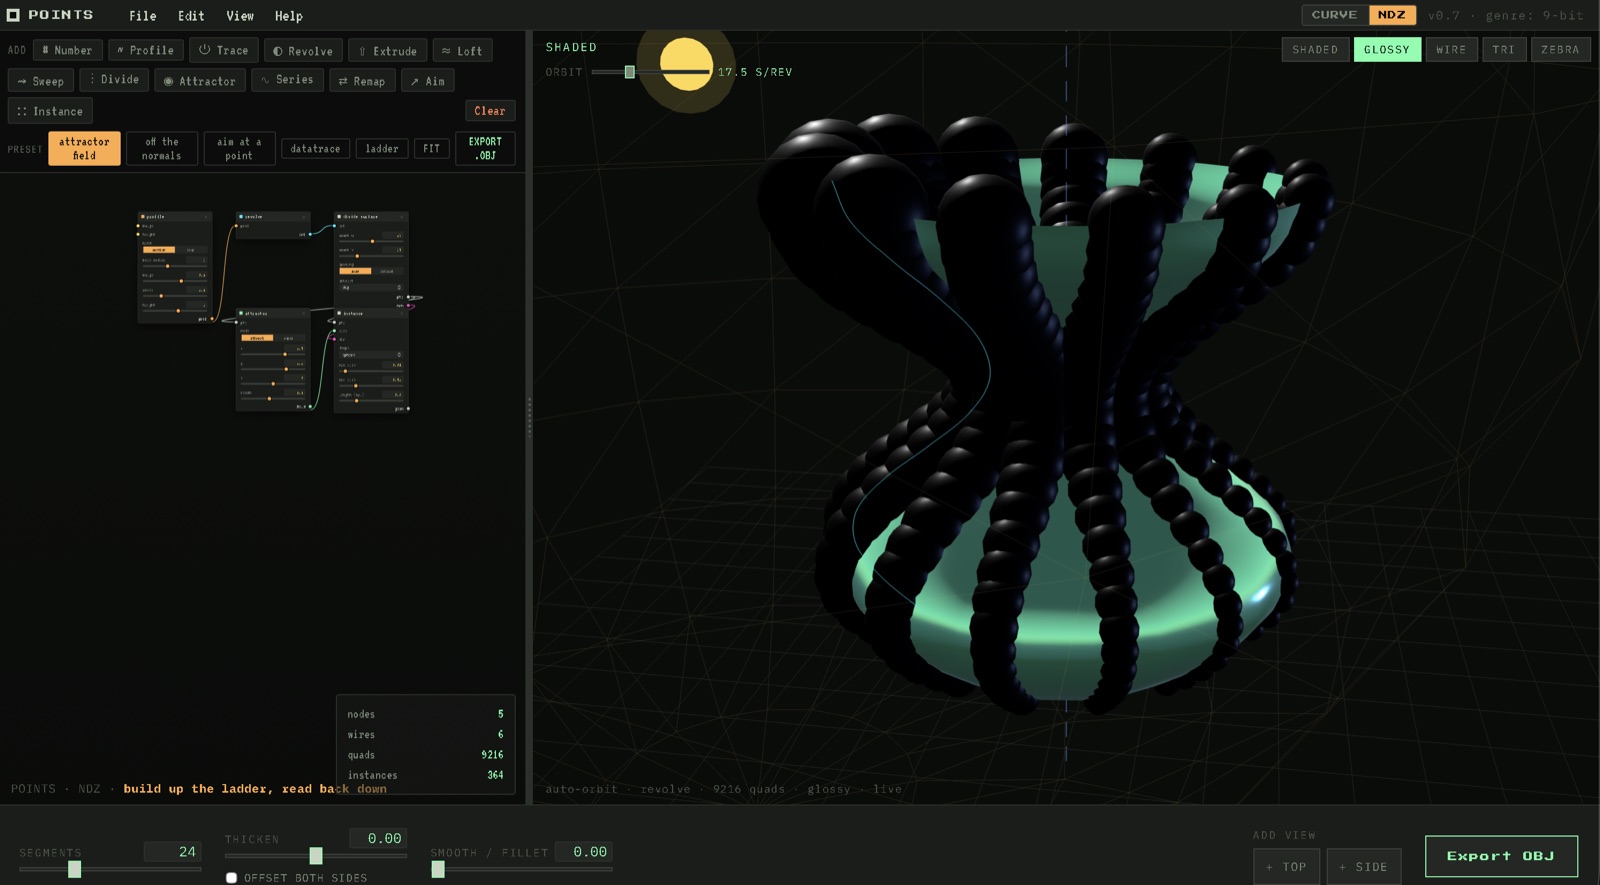This screenshot has height=885, width=1600.
Task: Open the shape dropdown in instance node
Action: pyautogui.click(x=370, y=355)
